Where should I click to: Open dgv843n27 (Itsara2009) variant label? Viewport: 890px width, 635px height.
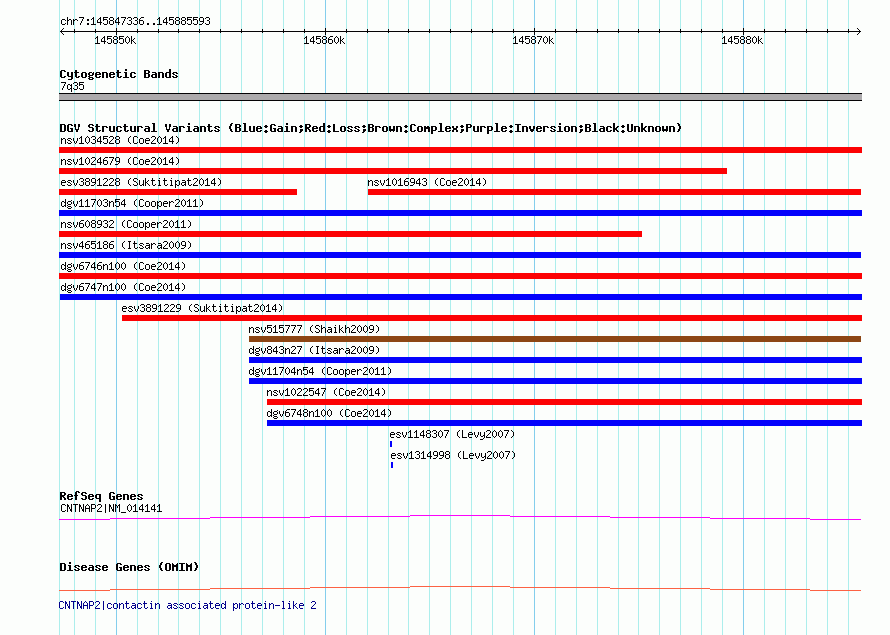pos(314,350)
